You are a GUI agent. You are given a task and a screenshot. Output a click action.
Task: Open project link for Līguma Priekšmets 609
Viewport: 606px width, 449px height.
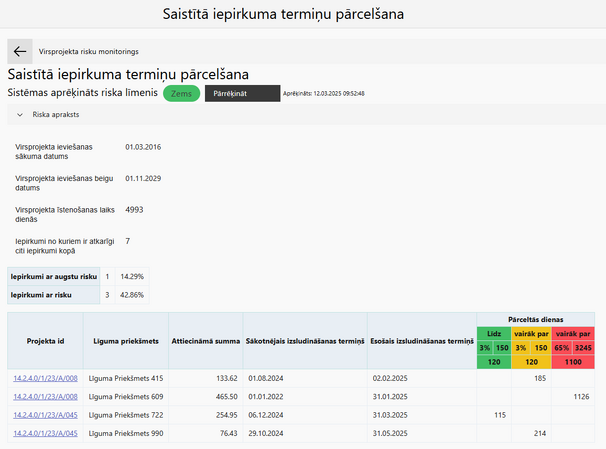[x=45, y=397]
